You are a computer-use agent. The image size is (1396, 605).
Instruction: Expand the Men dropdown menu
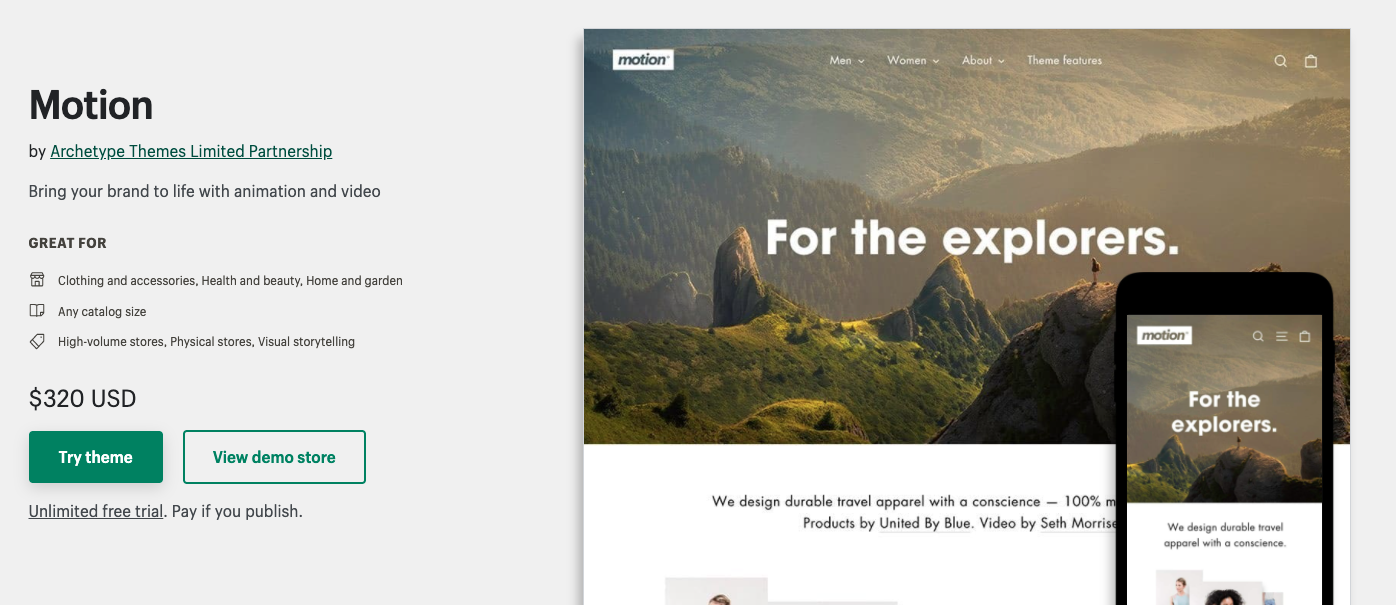tap(847, 60)
